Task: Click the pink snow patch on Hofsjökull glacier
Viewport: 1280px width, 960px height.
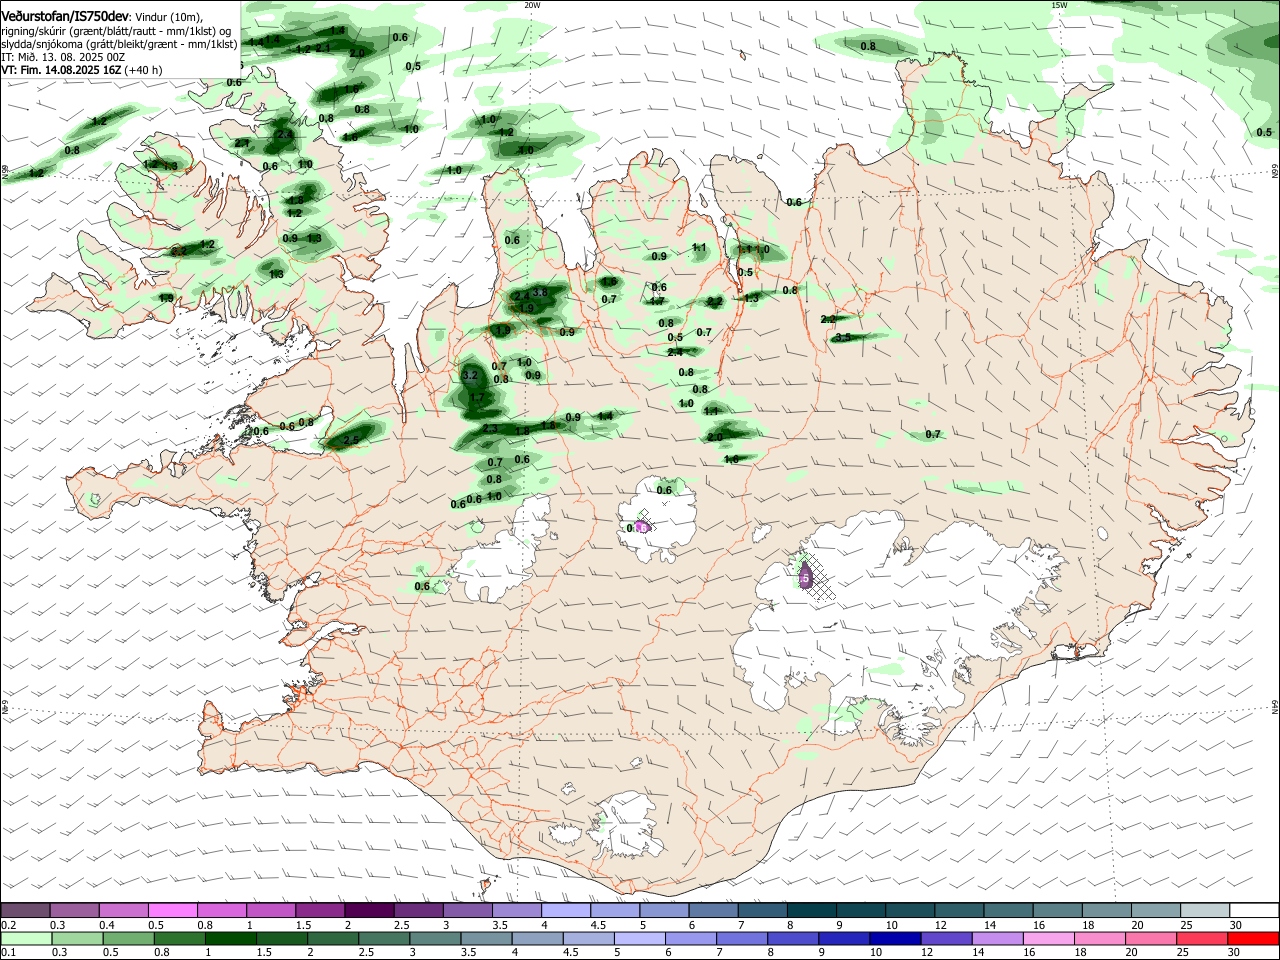Action: (642, 526)
